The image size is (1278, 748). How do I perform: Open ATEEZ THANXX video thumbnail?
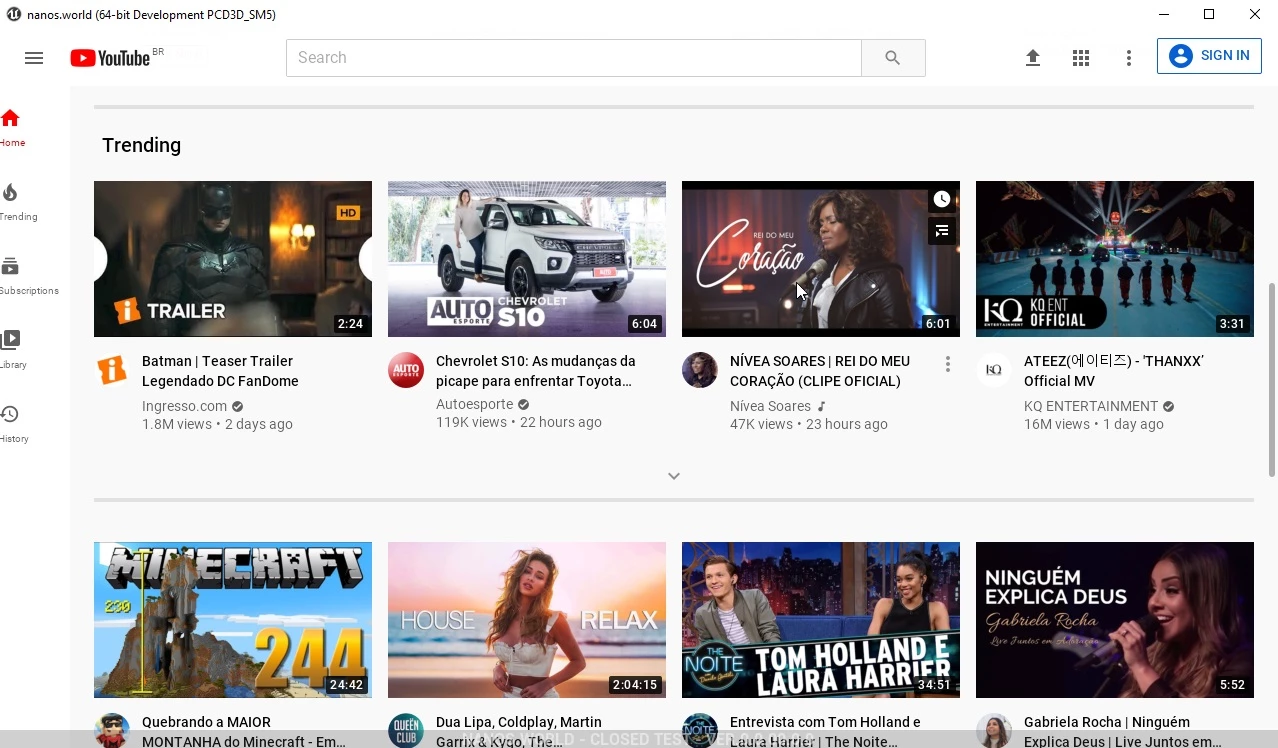coord(1115,259)
